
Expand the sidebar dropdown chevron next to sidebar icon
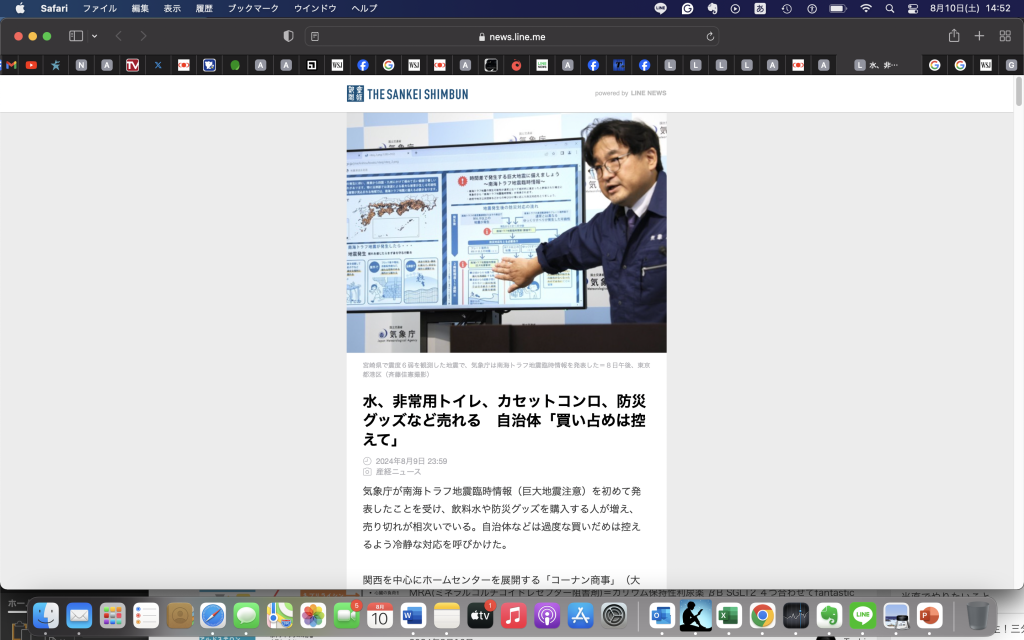click(x=94, y=34)
